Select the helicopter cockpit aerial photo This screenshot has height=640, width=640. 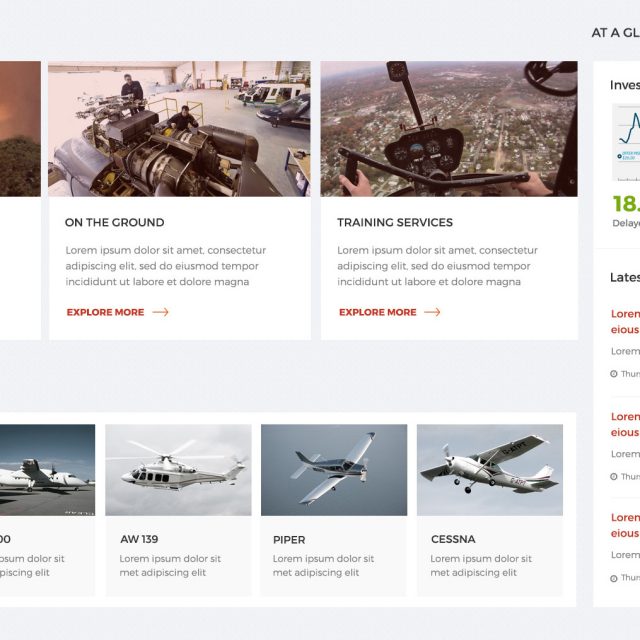449,129
